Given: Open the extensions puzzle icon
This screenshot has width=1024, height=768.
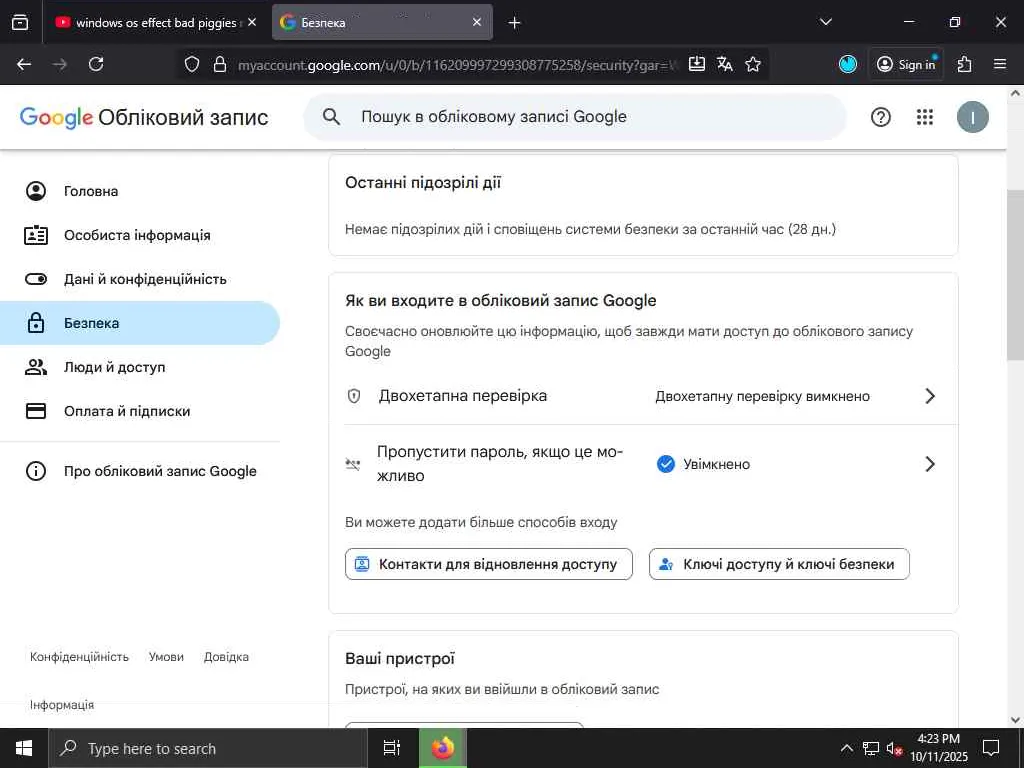Looking at the screenshot, I should click(965, 64).
